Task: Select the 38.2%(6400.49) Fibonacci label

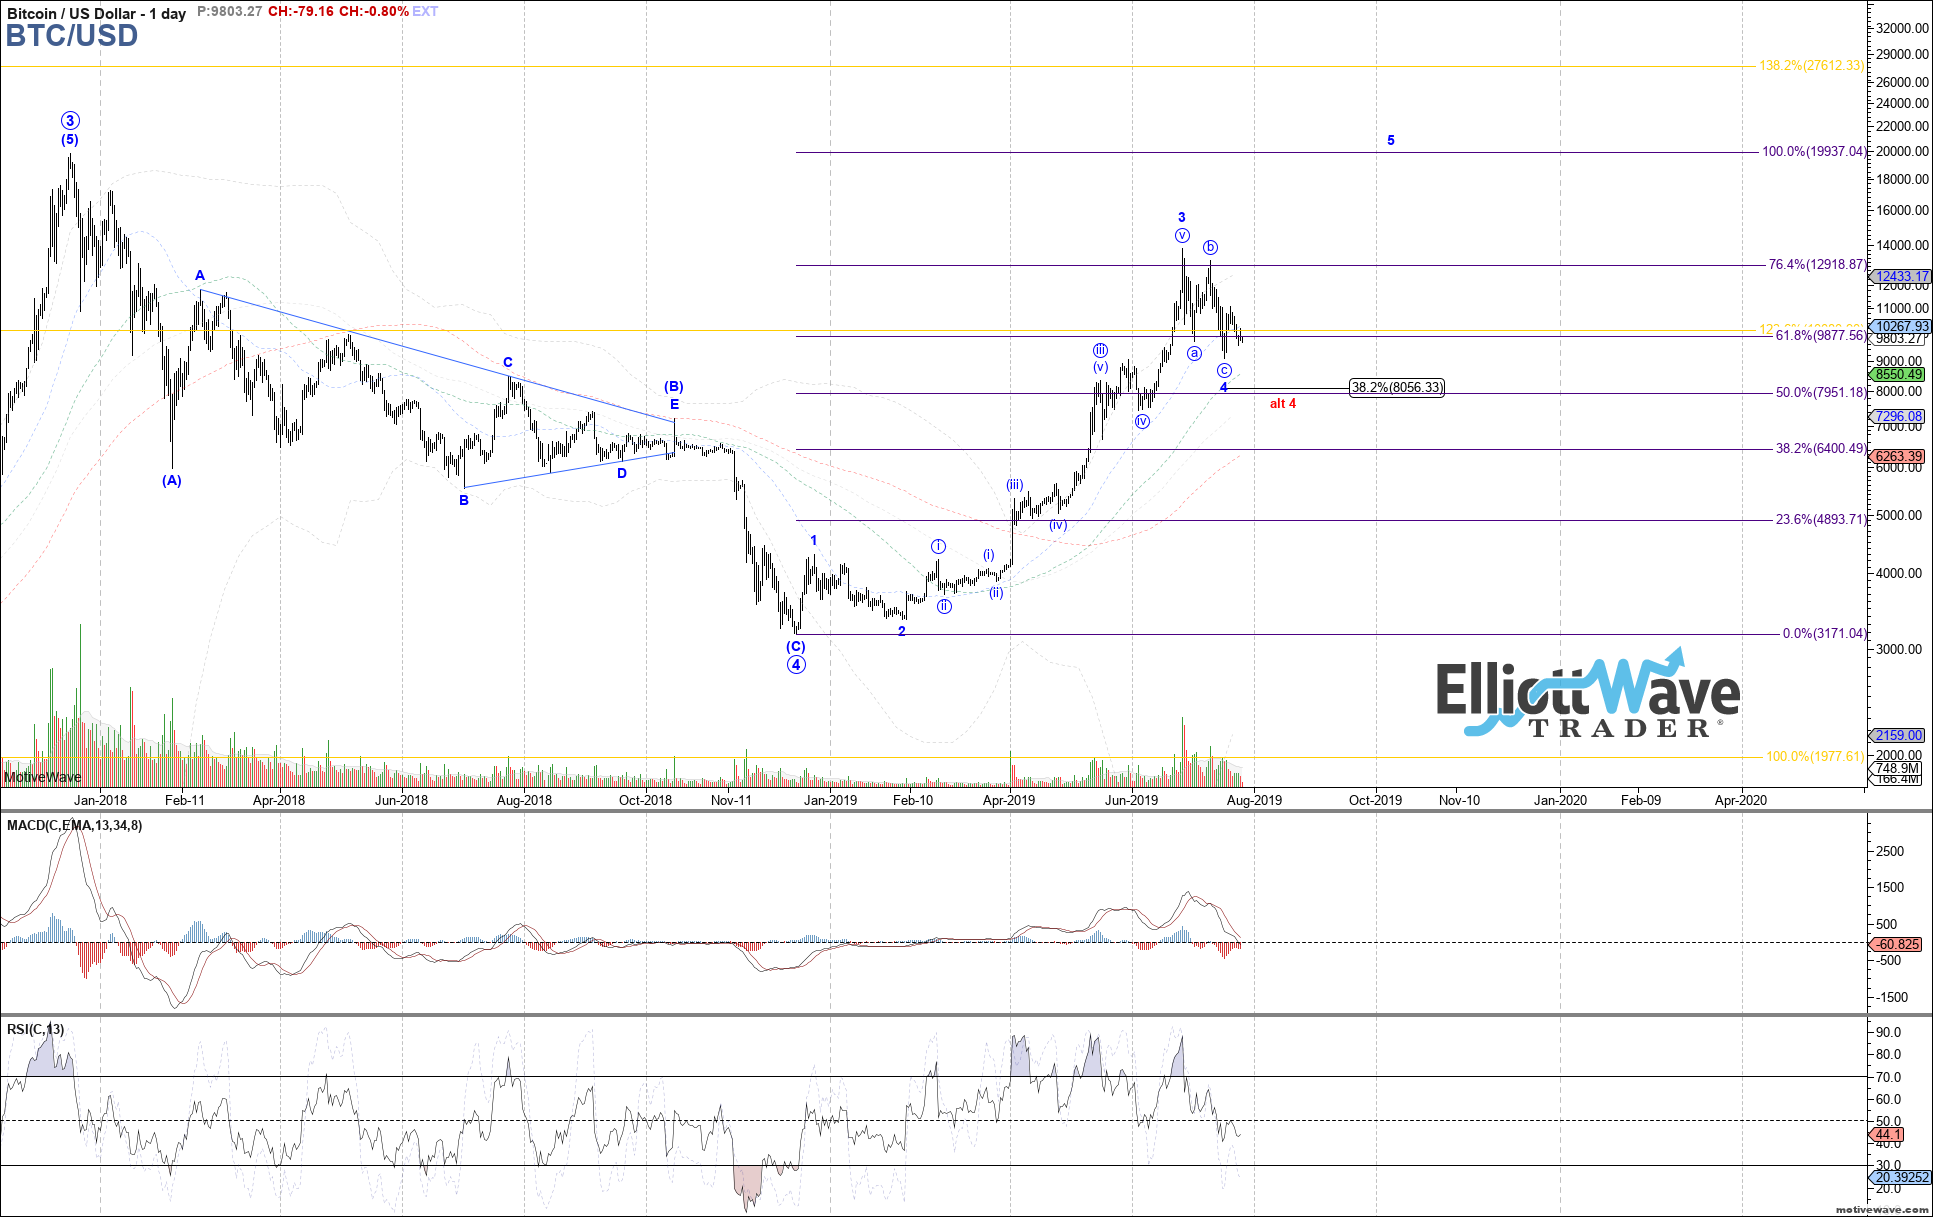Action: tap(1821, 449)
